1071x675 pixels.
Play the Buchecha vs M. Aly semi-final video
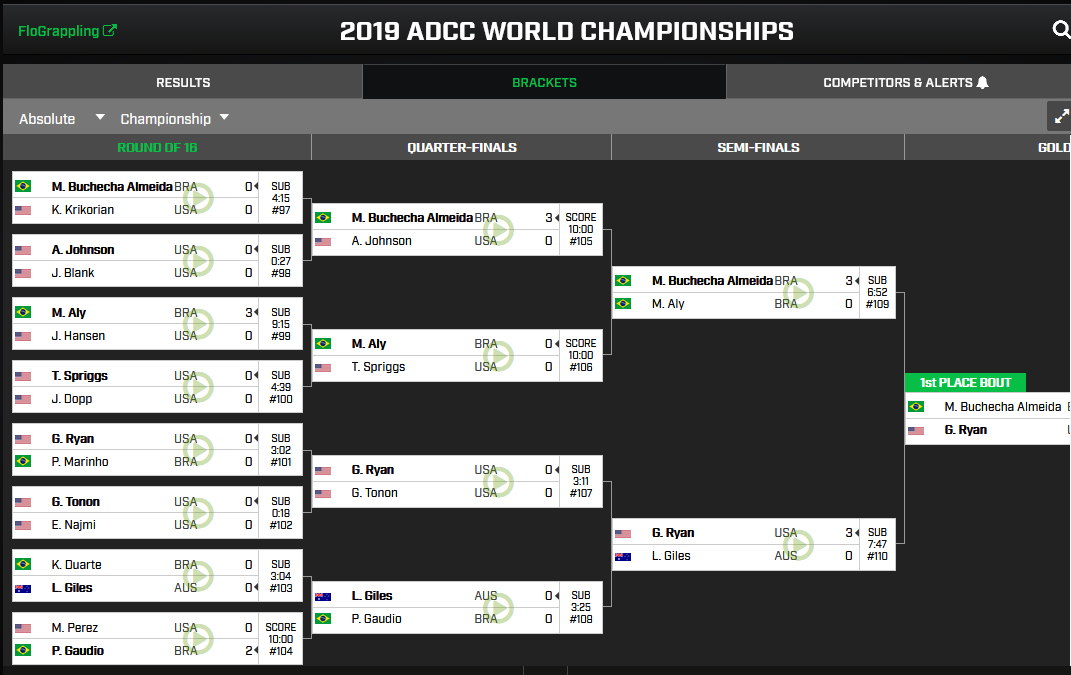pos(799,292)
